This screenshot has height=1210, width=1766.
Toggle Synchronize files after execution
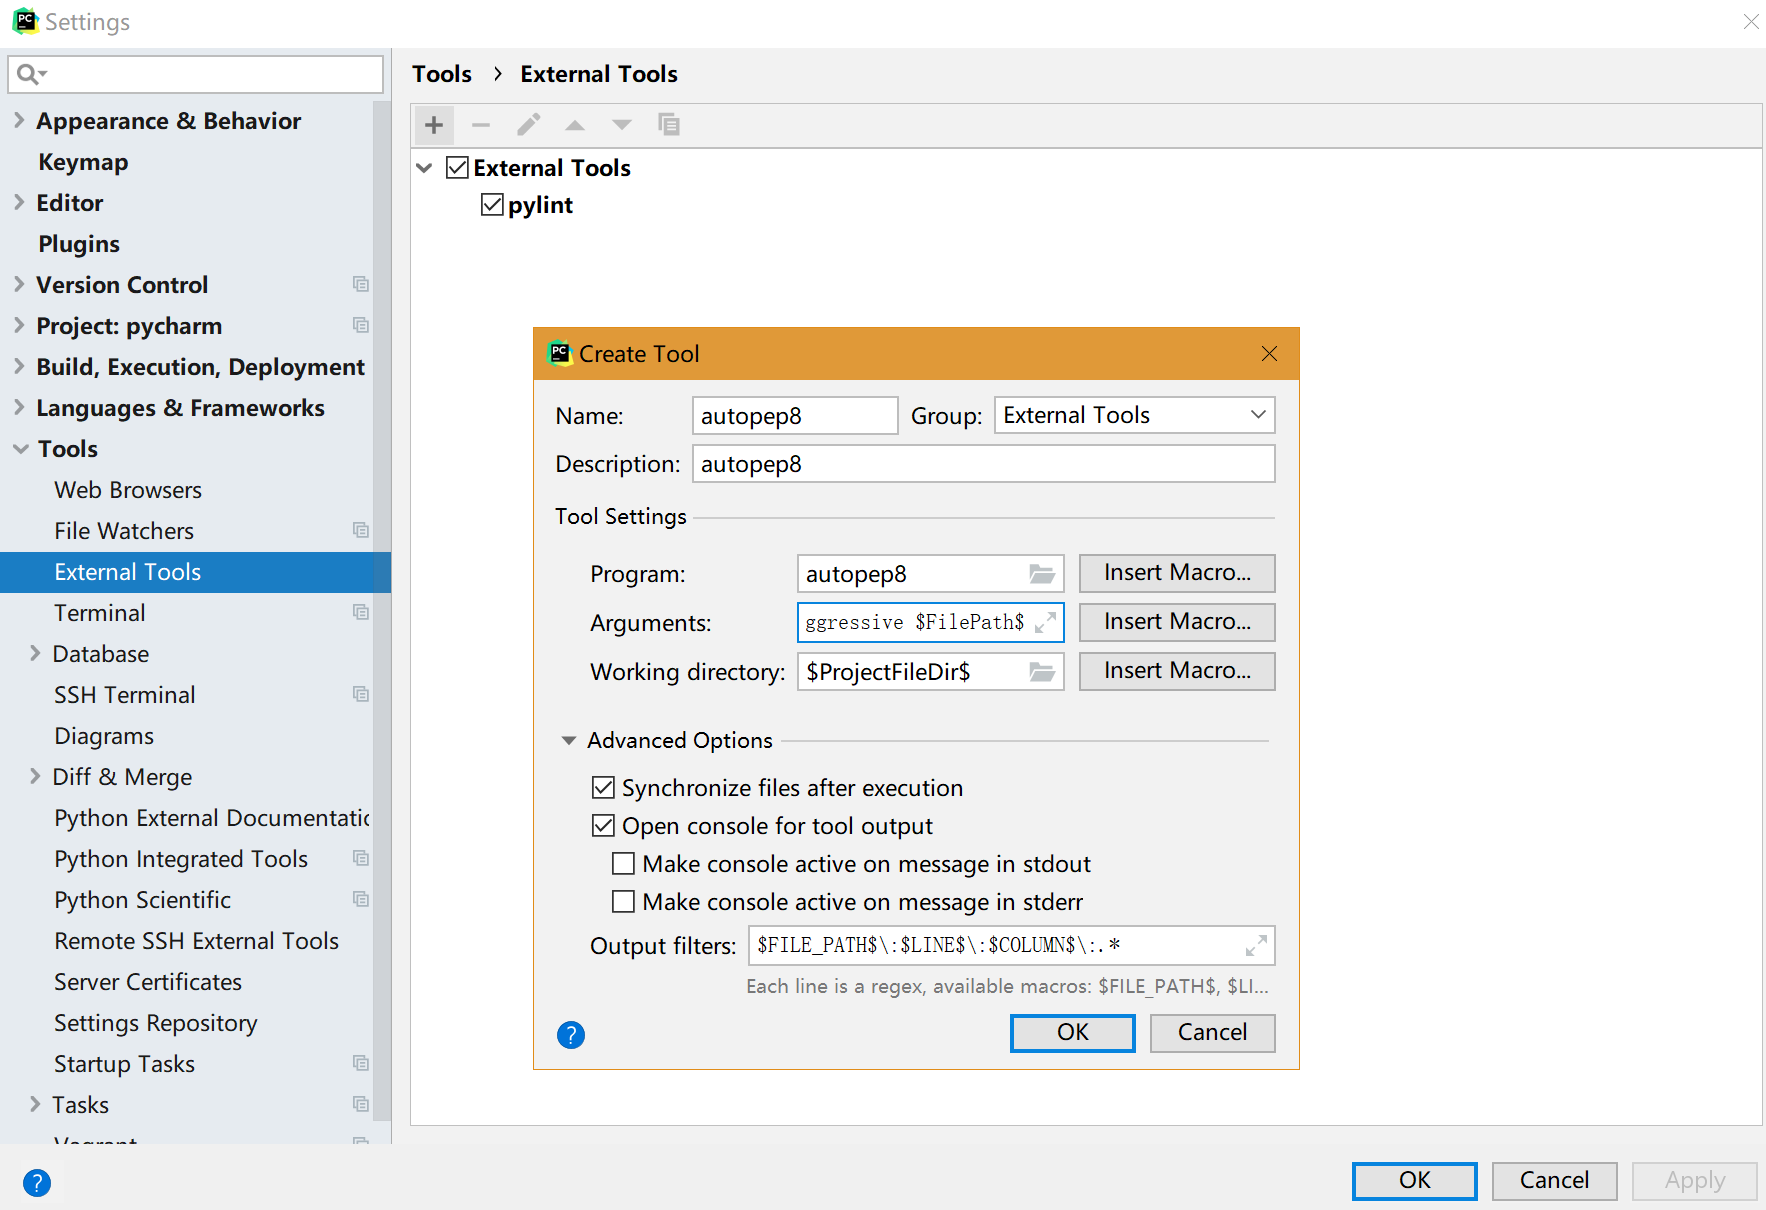tap(603, 788)
